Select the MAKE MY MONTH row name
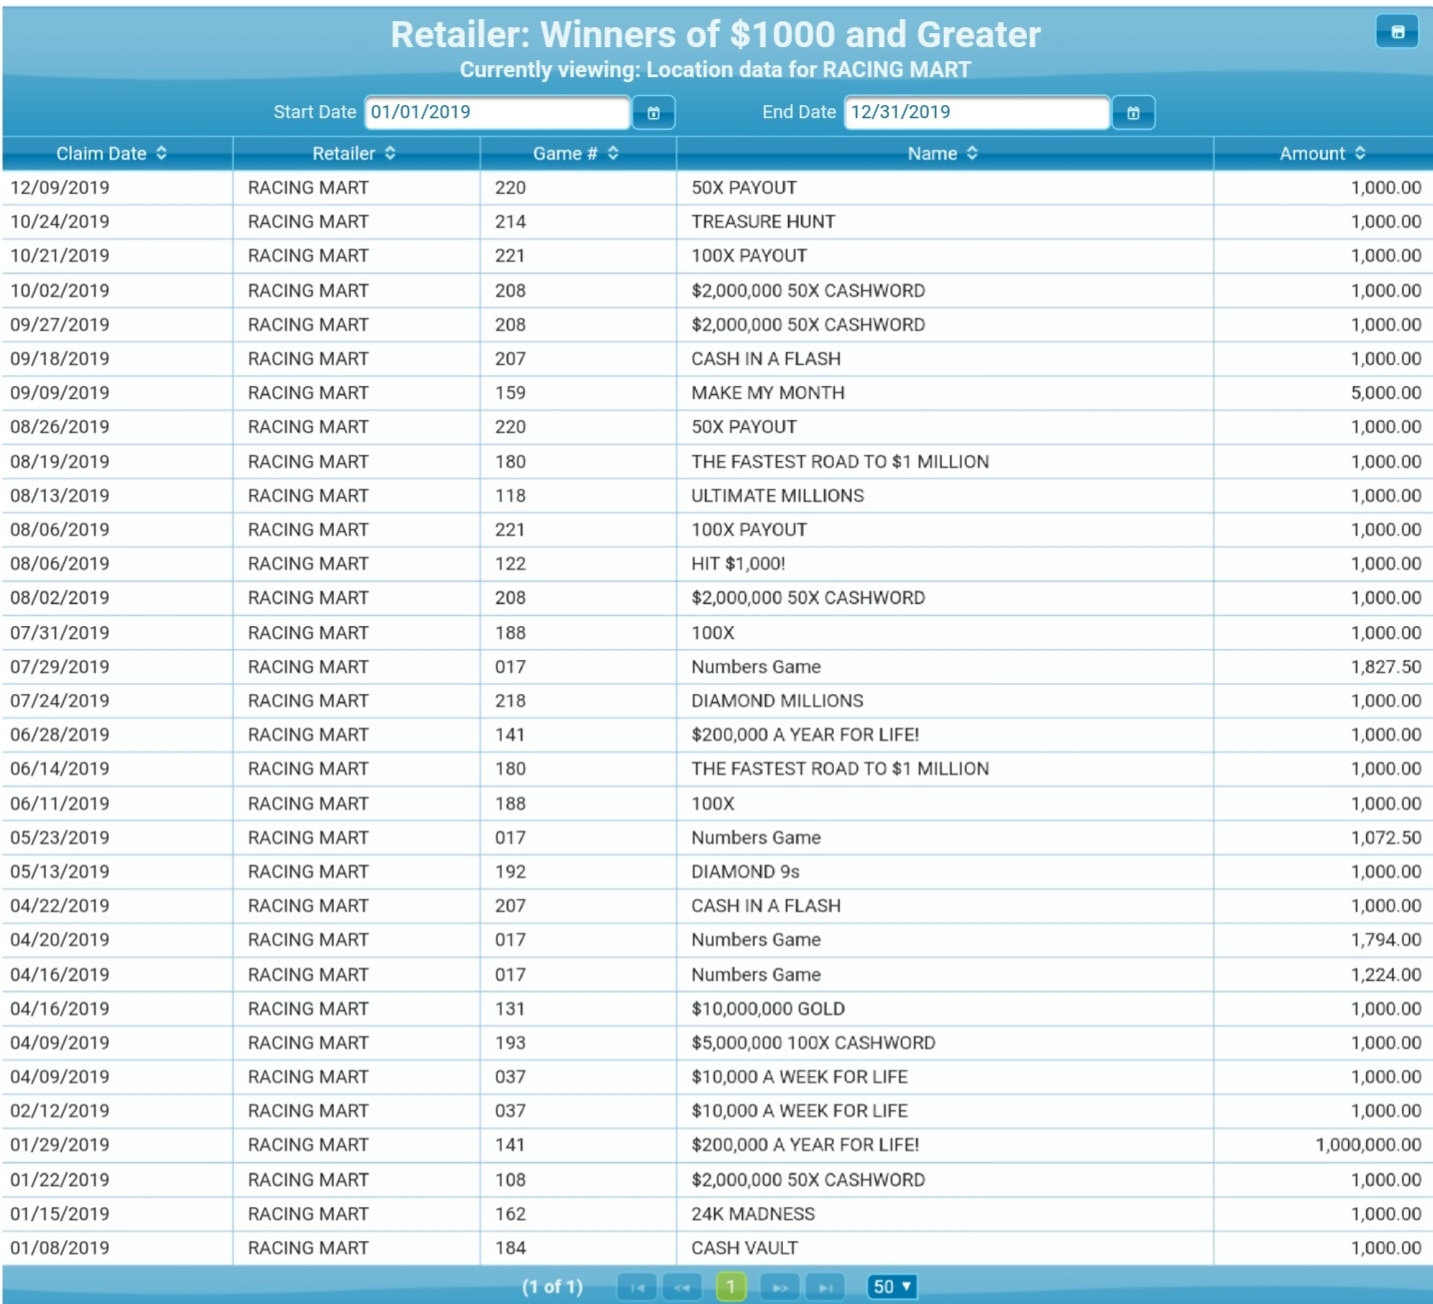This screenshot has width=1433, height=1304. coord(768,393)
